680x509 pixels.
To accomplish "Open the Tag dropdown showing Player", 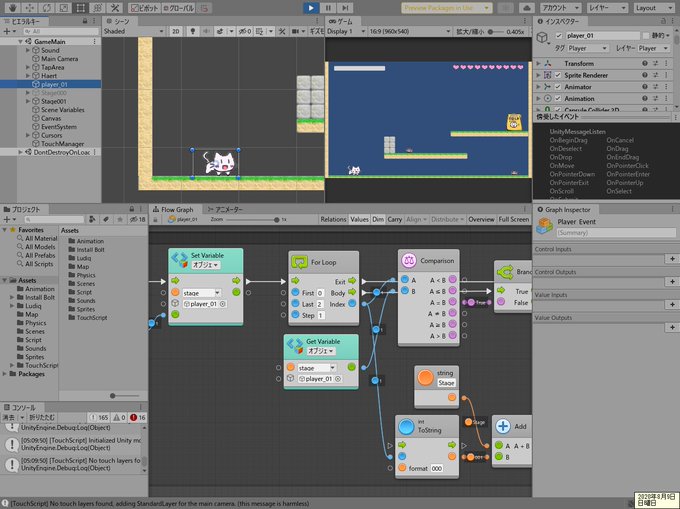I will [x=587, y=48].
